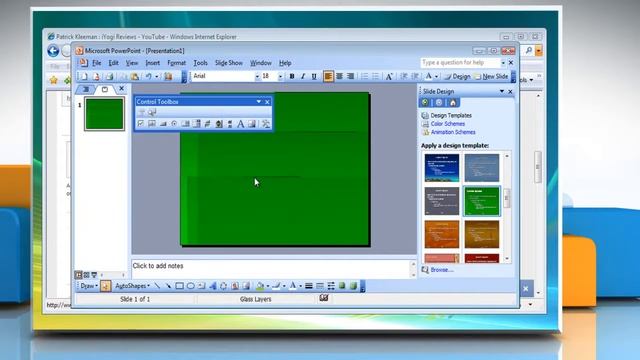Click View Code icon in Control Toolbox
This screenshot has width=640, height=360.
(x=152, y=112)
